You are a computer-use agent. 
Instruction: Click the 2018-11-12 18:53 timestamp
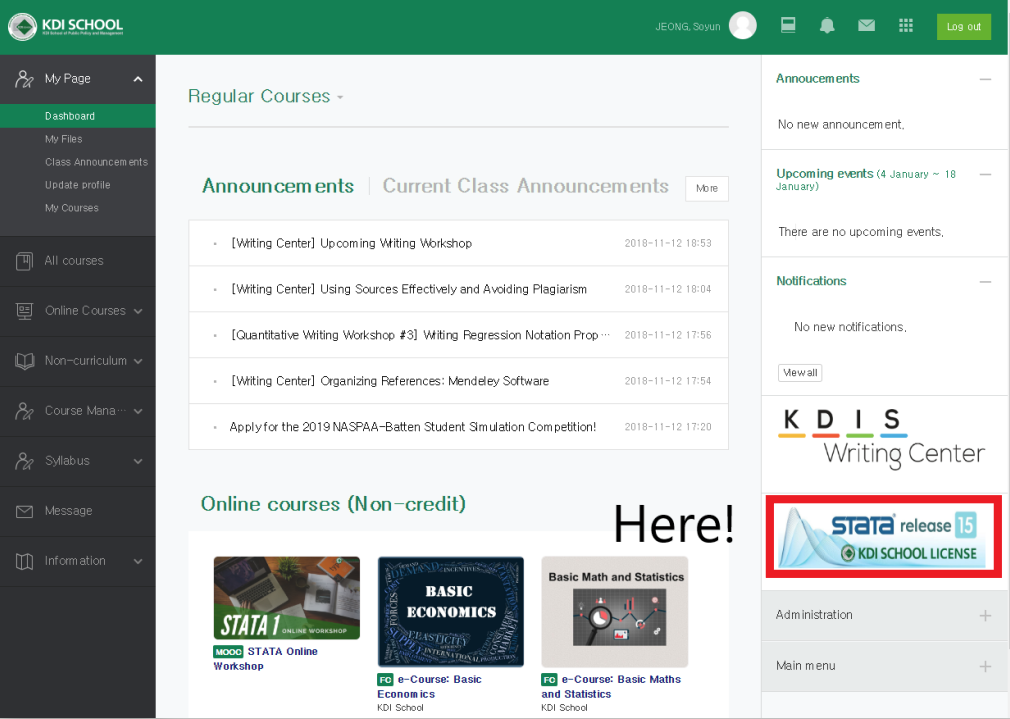click(668, 244)
